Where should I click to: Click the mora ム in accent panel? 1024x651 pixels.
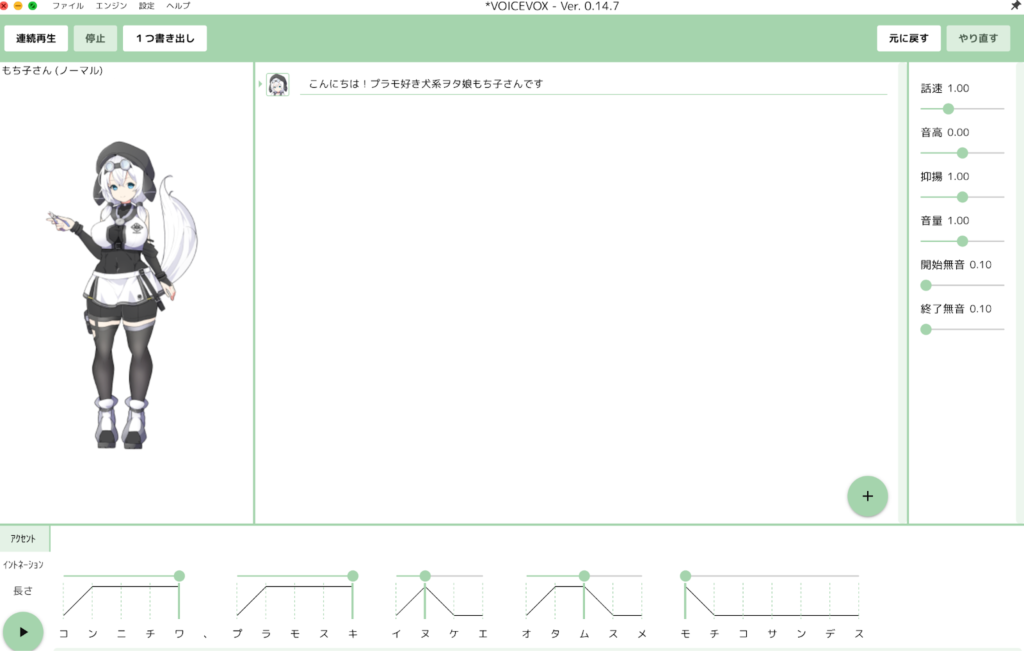(584, 633)
